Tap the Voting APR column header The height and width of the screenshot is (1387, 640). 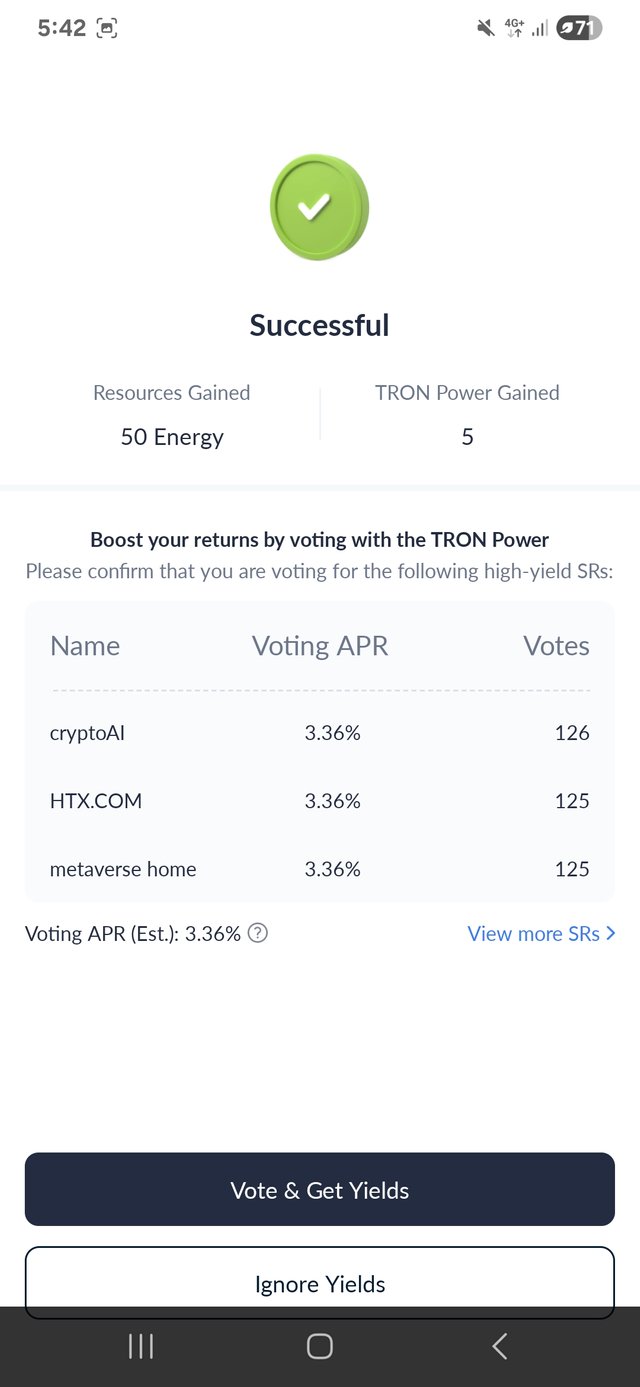point(320,646)
